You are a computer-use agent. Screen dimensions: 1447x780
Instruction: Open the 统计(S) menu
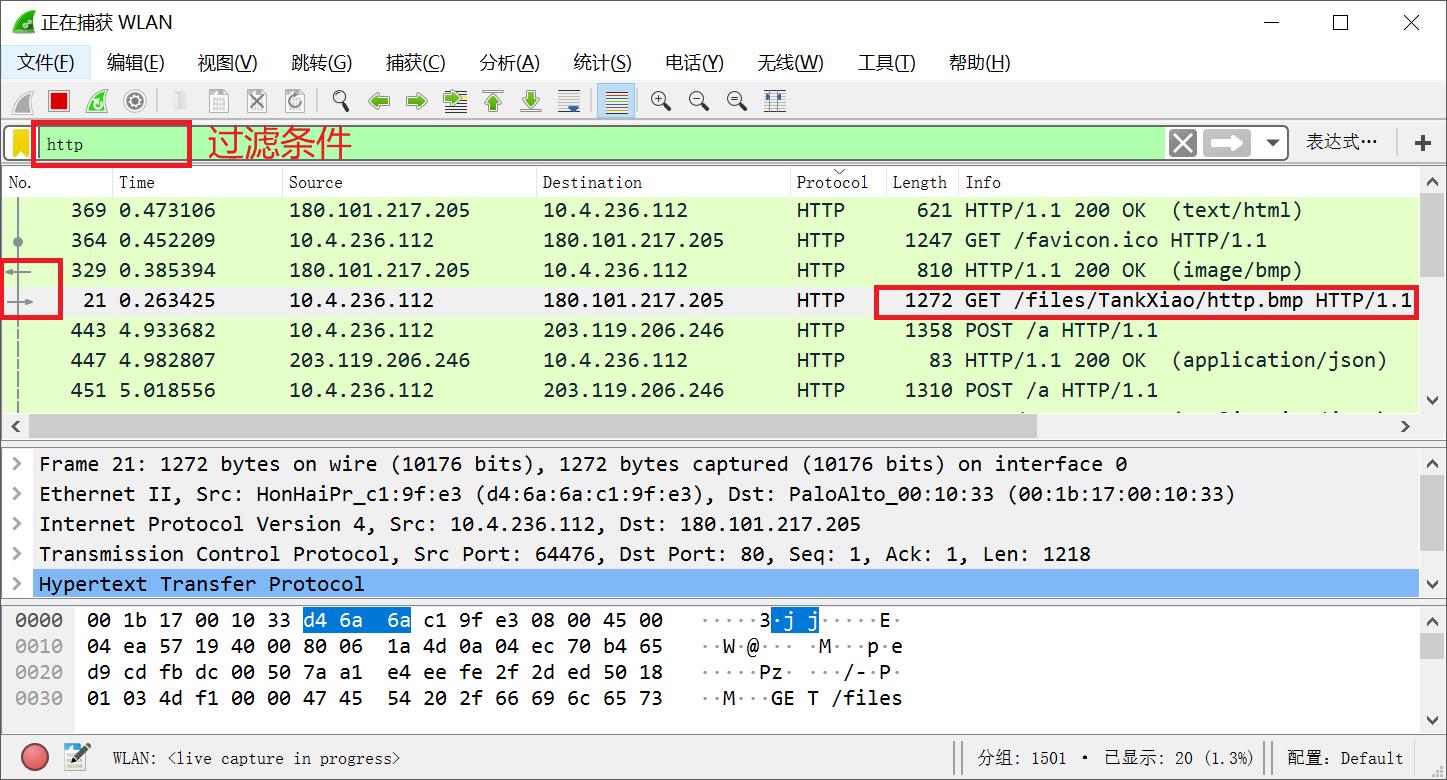click(x=601, y=62)
